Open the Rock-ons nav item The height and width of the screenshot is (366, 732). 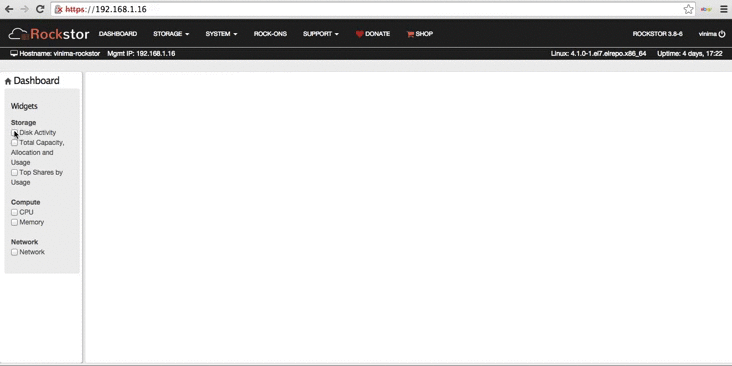(270, 34)
